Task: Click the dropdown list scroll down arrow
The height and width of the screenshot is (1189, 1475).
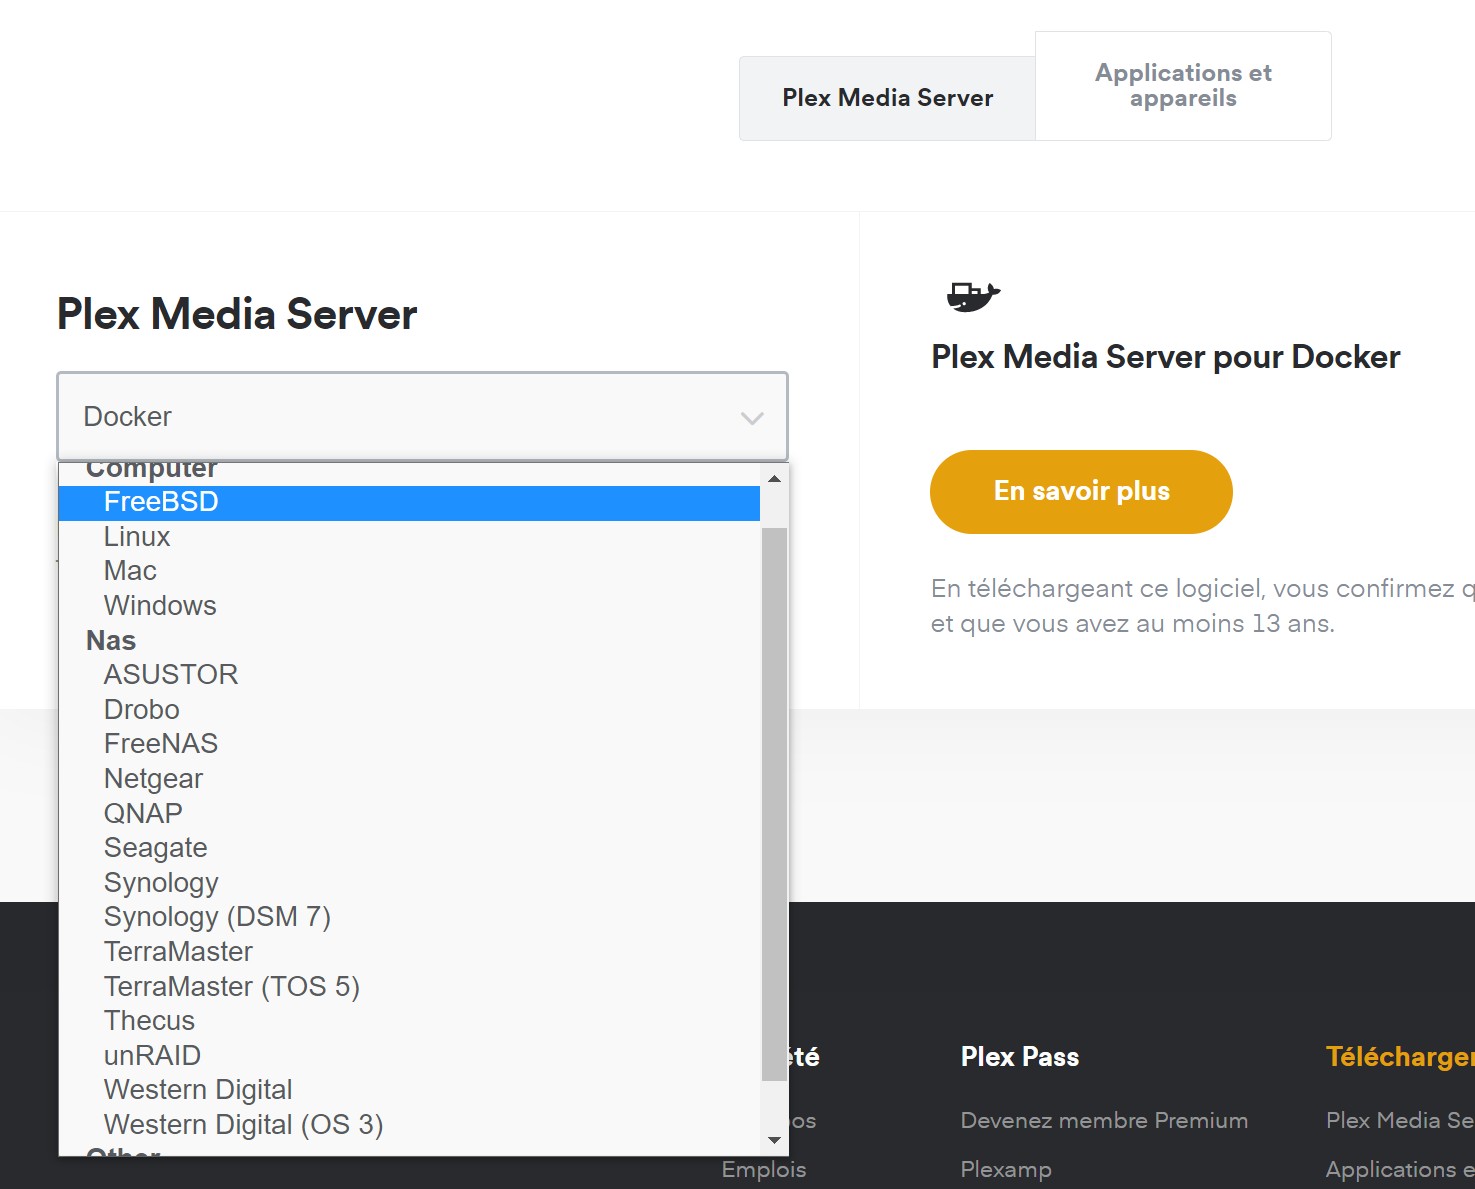Action: (774, 1140)
